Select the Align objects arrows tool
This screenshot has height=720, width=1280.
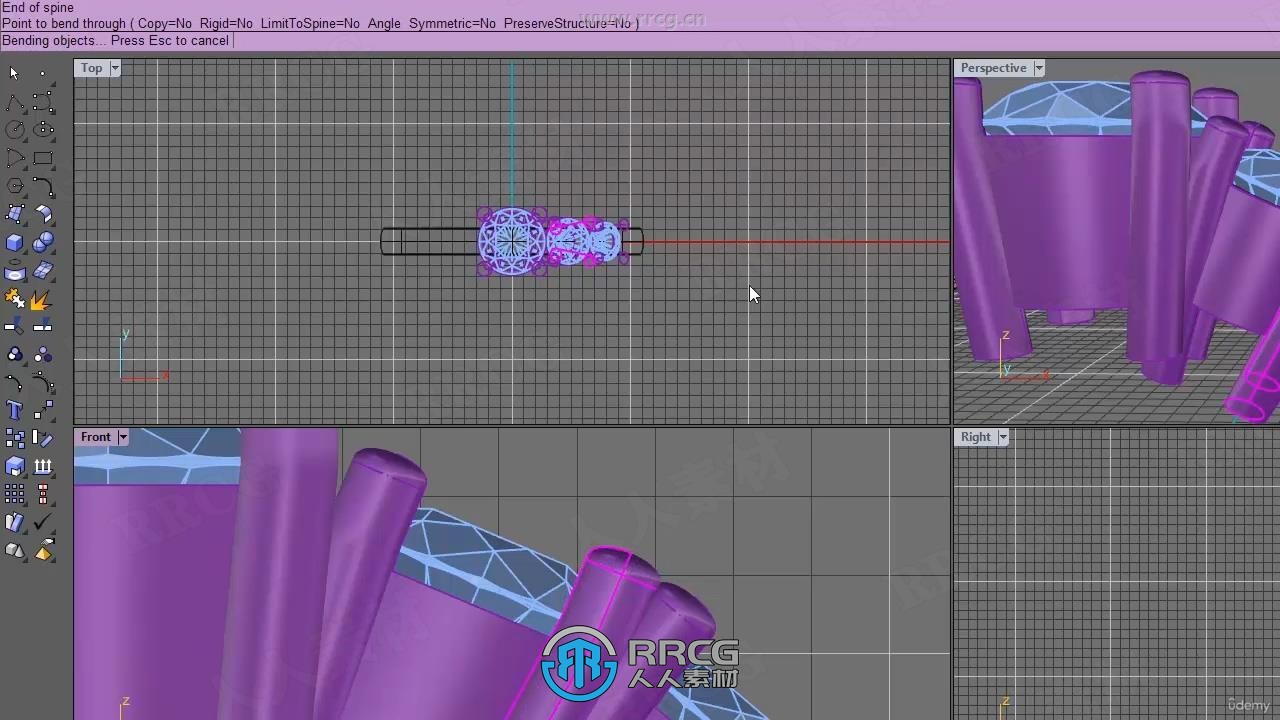pos(43,466)
